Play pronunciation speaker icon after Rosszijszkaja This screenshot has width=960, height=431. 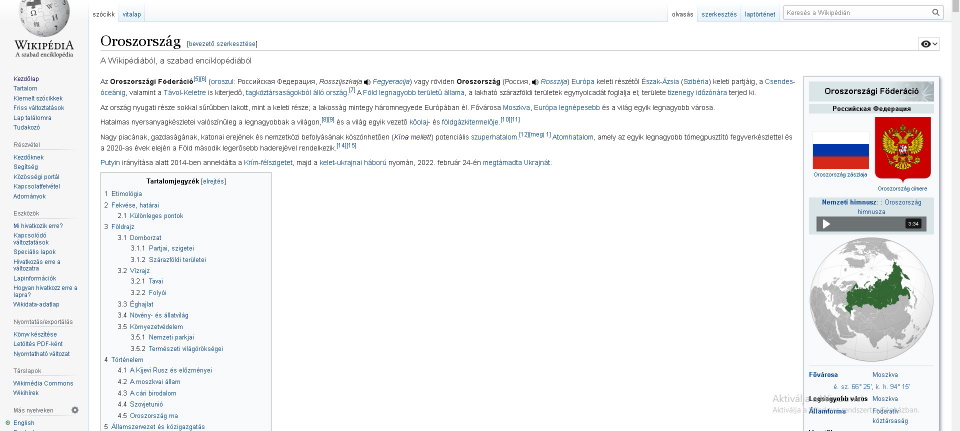(x=368, y=81)
